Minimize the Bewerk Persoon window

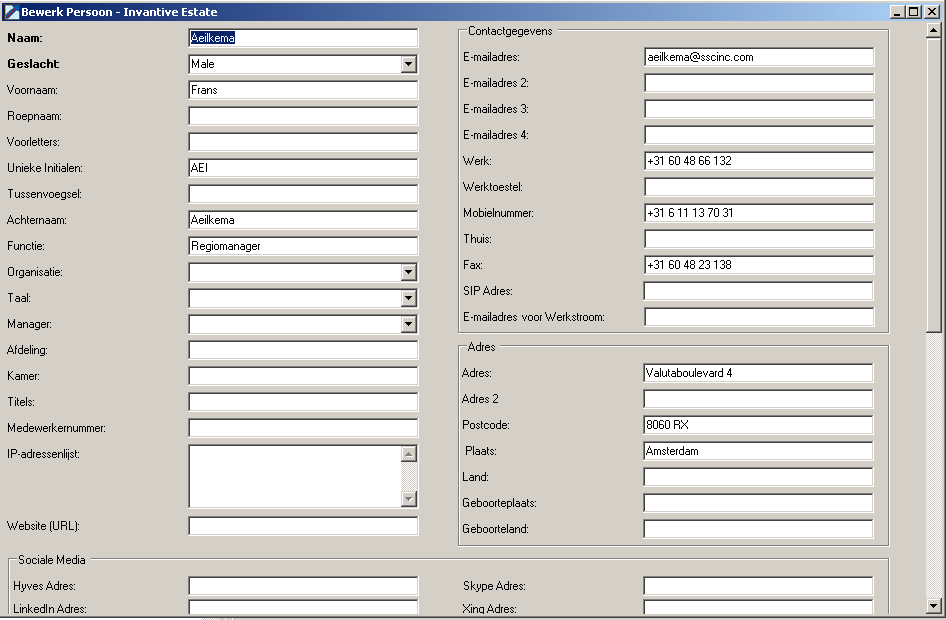898,12
